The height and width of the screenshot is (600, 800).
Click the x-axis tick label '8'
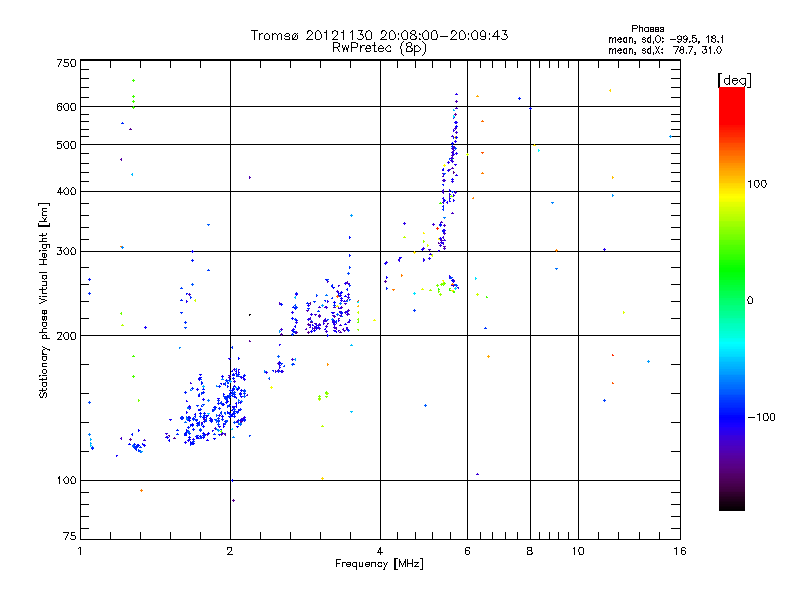(530, 551)
